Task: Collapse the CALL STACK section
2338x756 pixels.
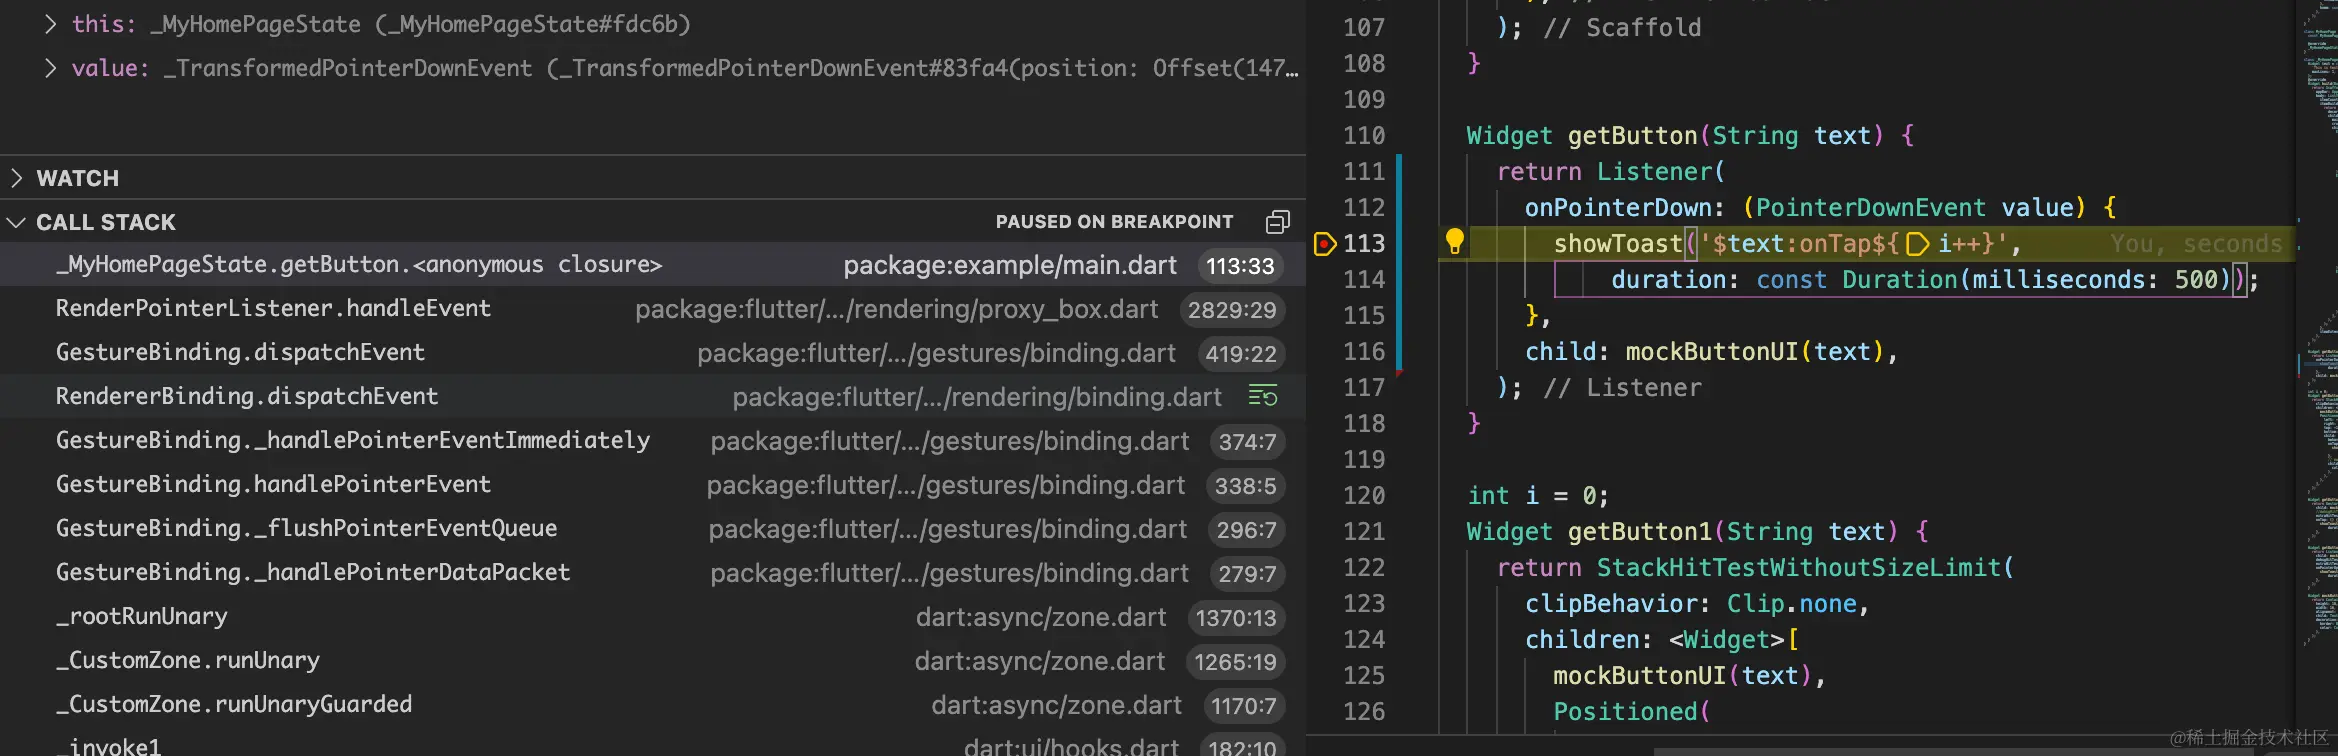Action: pyautogui.click(x=16, y=222)
